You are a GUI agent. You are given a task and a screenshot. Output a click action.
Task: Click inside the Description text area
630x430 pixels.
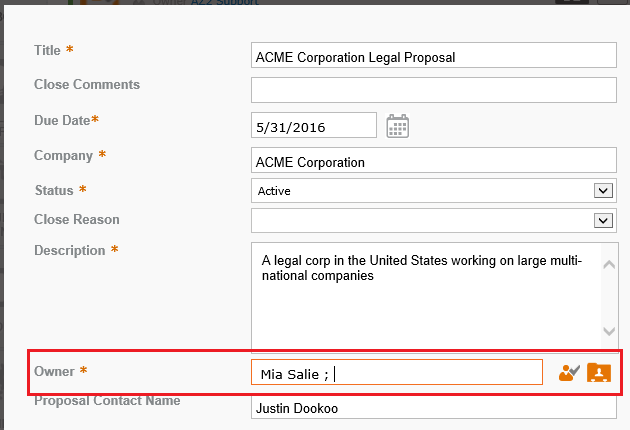point(426,295)
